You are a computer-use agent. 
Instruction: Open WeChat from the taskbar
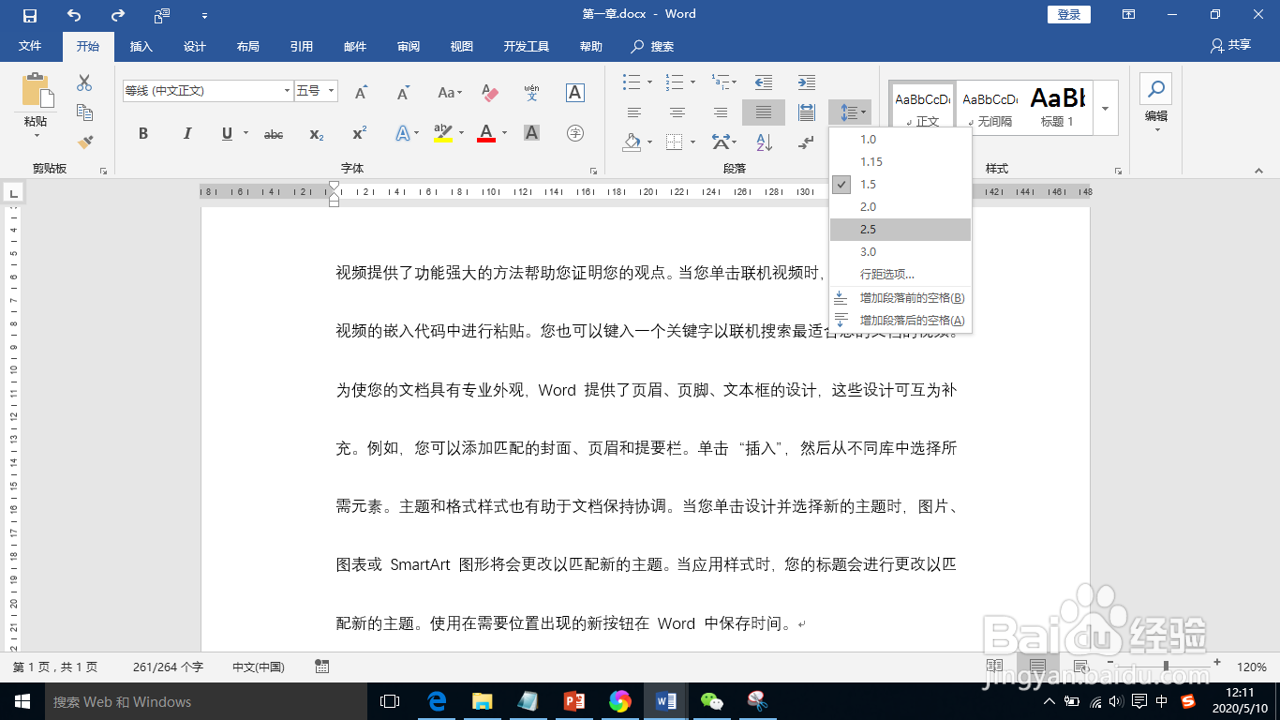point(711,701)
